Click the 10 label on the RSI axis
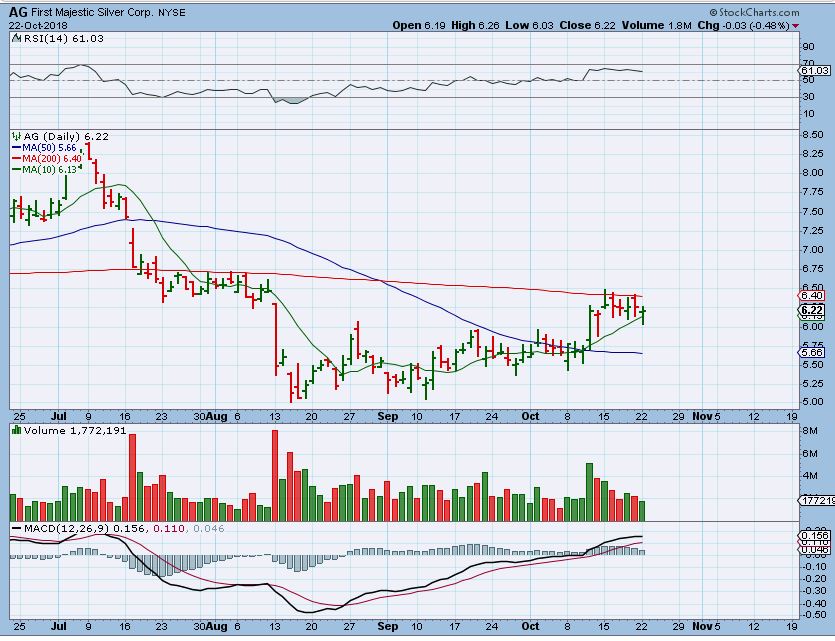 808,113
